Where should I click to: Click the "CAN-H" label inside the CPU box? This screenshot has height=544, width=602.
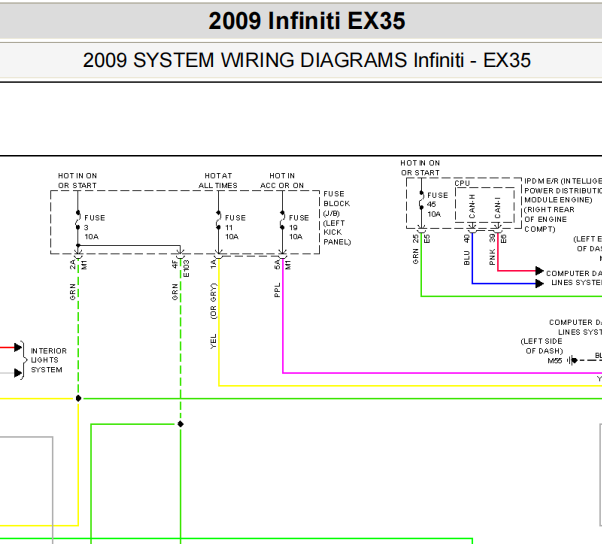pos(472,206)
